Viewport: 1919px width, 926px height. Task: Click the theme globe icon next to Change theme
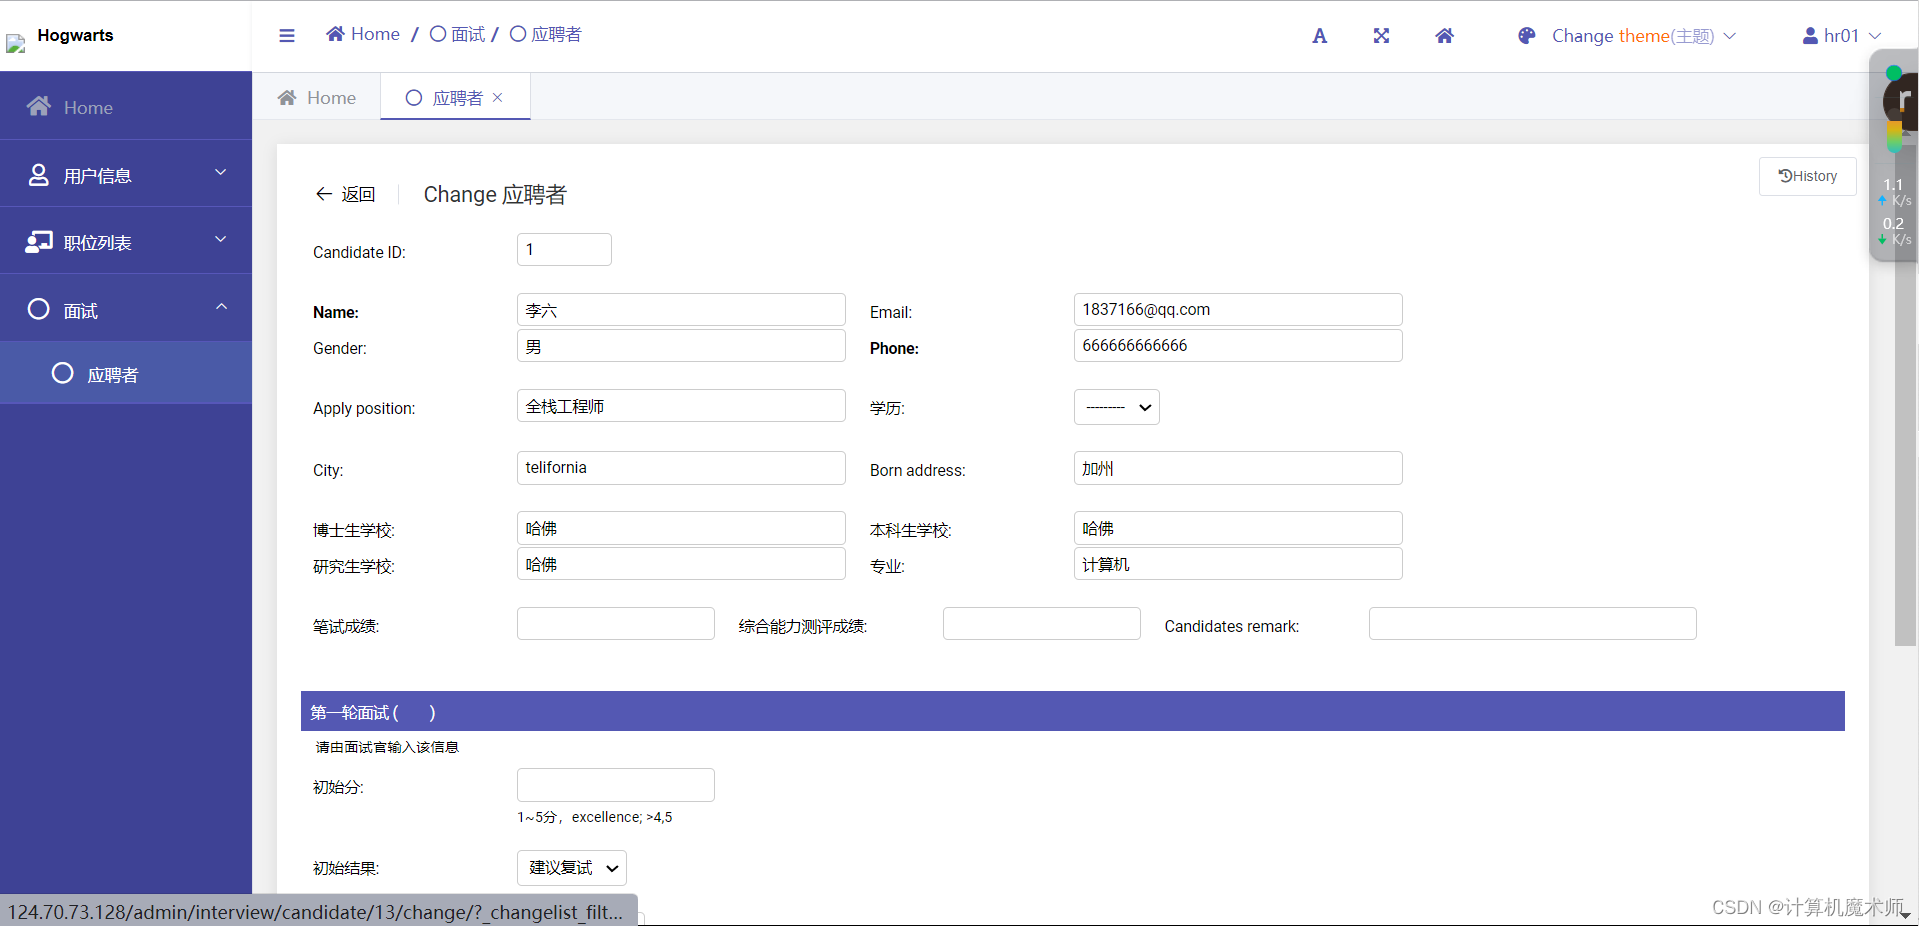(x=1525, y=36)
